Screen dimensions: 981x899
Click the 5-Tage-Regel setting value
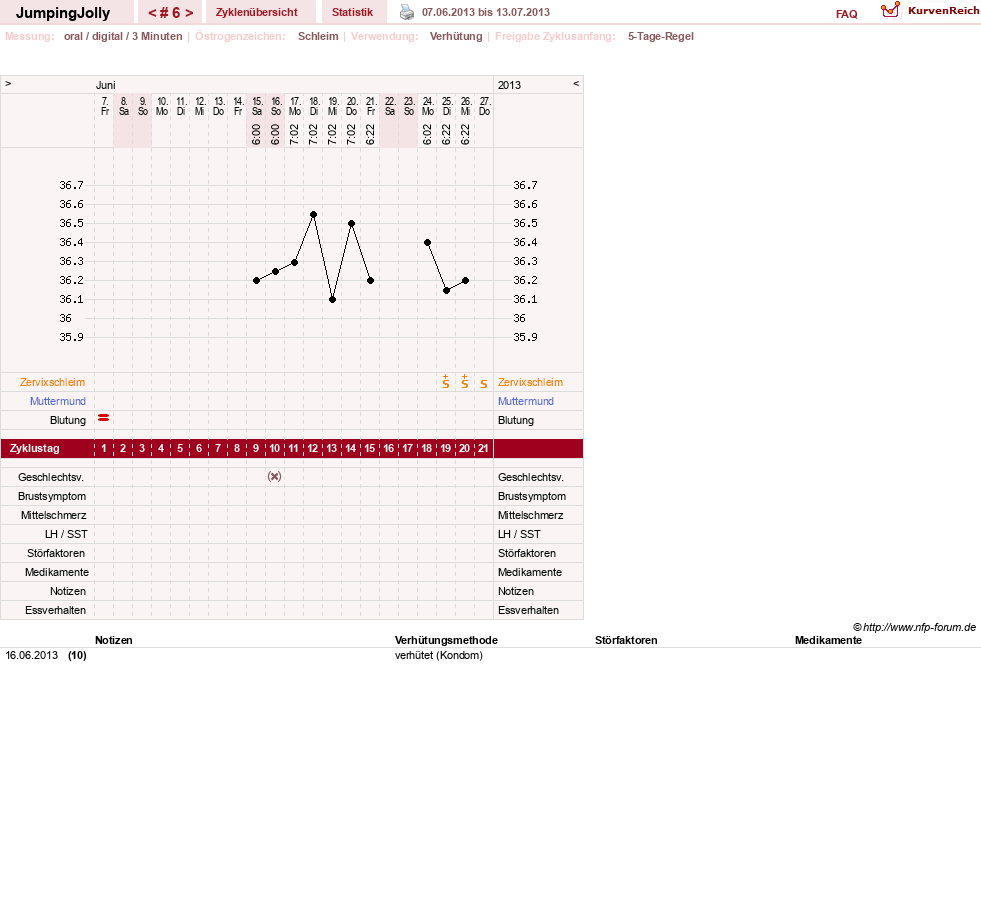click(661, 36)
